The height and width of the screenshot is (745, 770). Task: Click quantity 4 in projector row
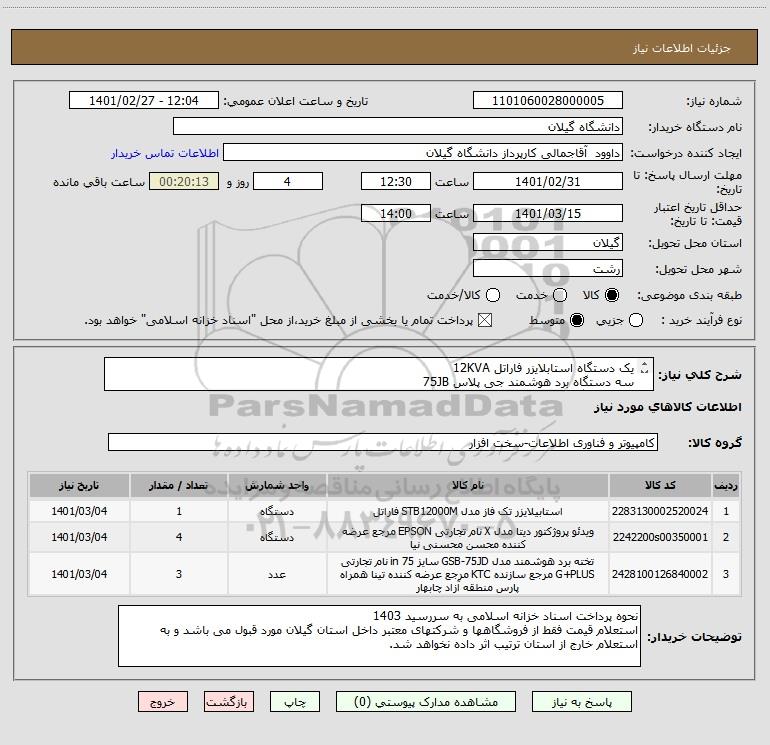pos(179,537)
